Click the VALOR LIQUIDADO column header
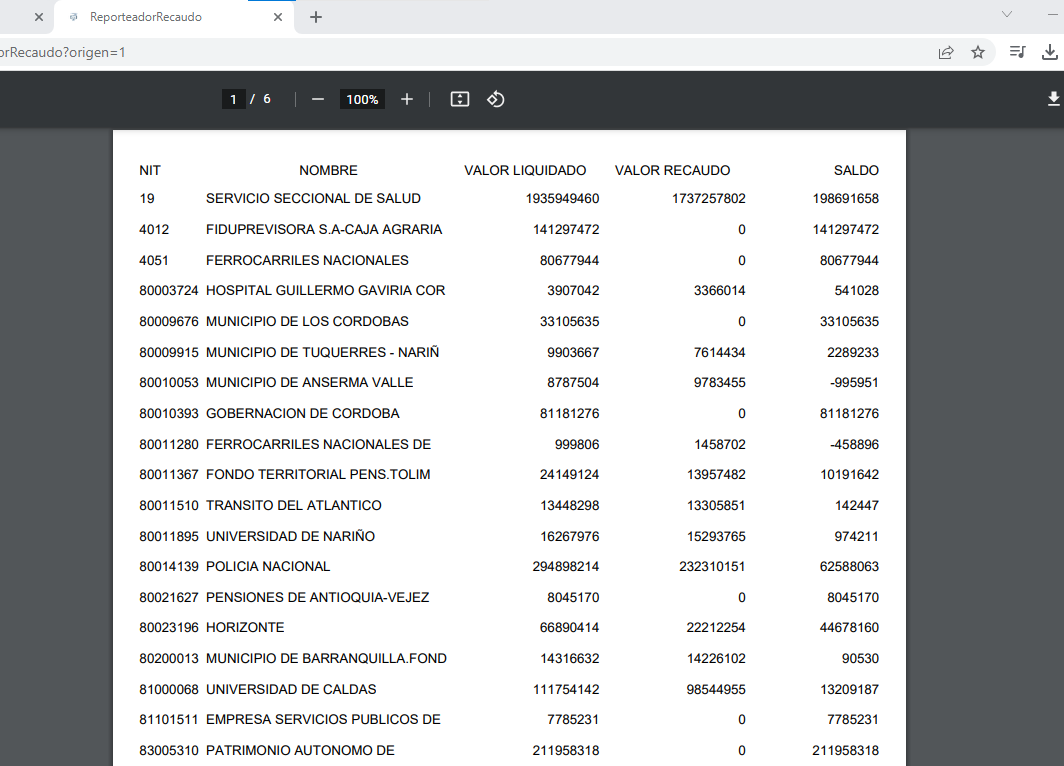The image size is (1064, 766). pos(525,170)
